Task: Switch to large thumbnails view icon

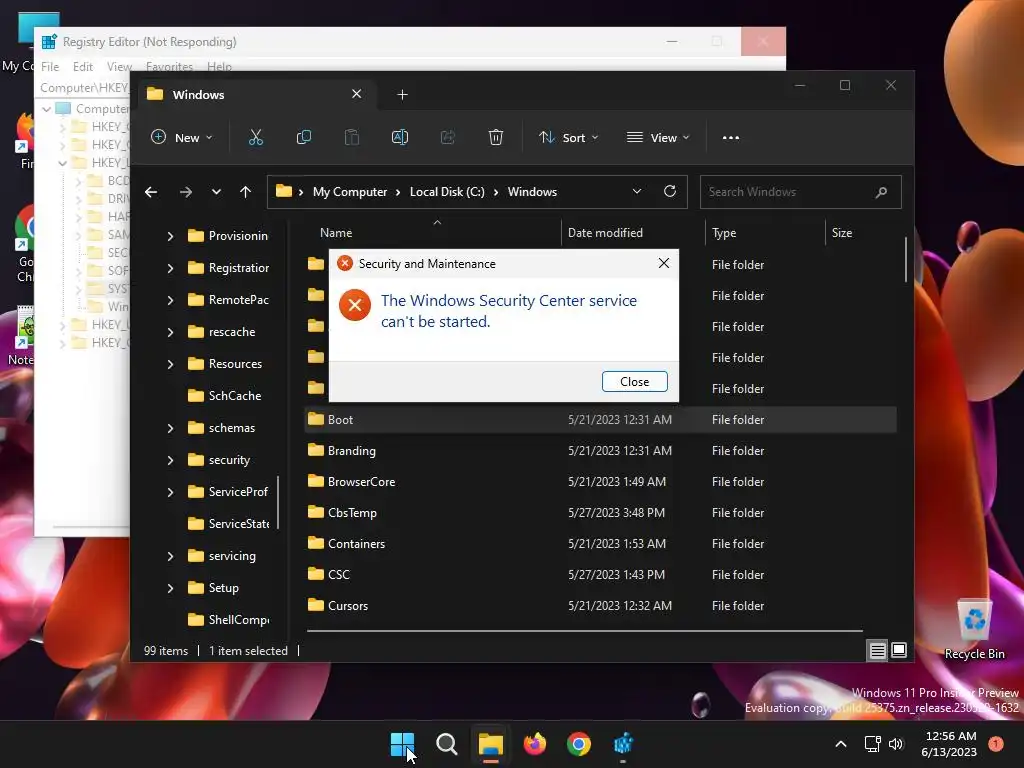Action: 899,650
